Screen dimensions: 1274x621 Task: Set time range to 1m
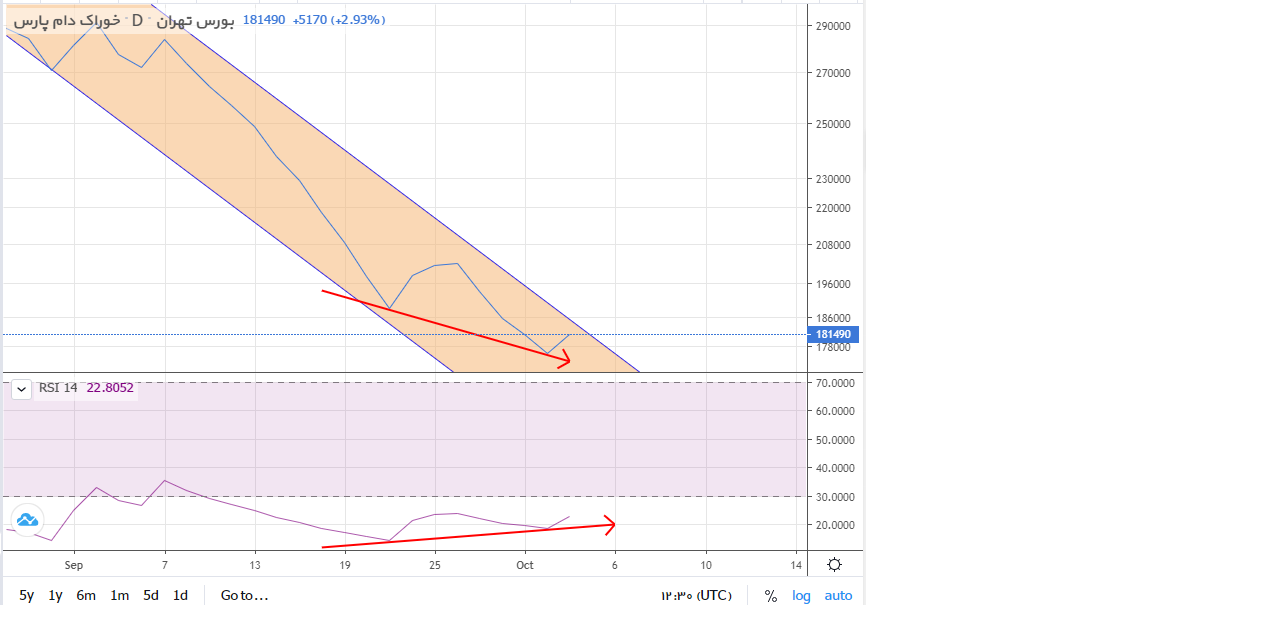tap(119, 595)
